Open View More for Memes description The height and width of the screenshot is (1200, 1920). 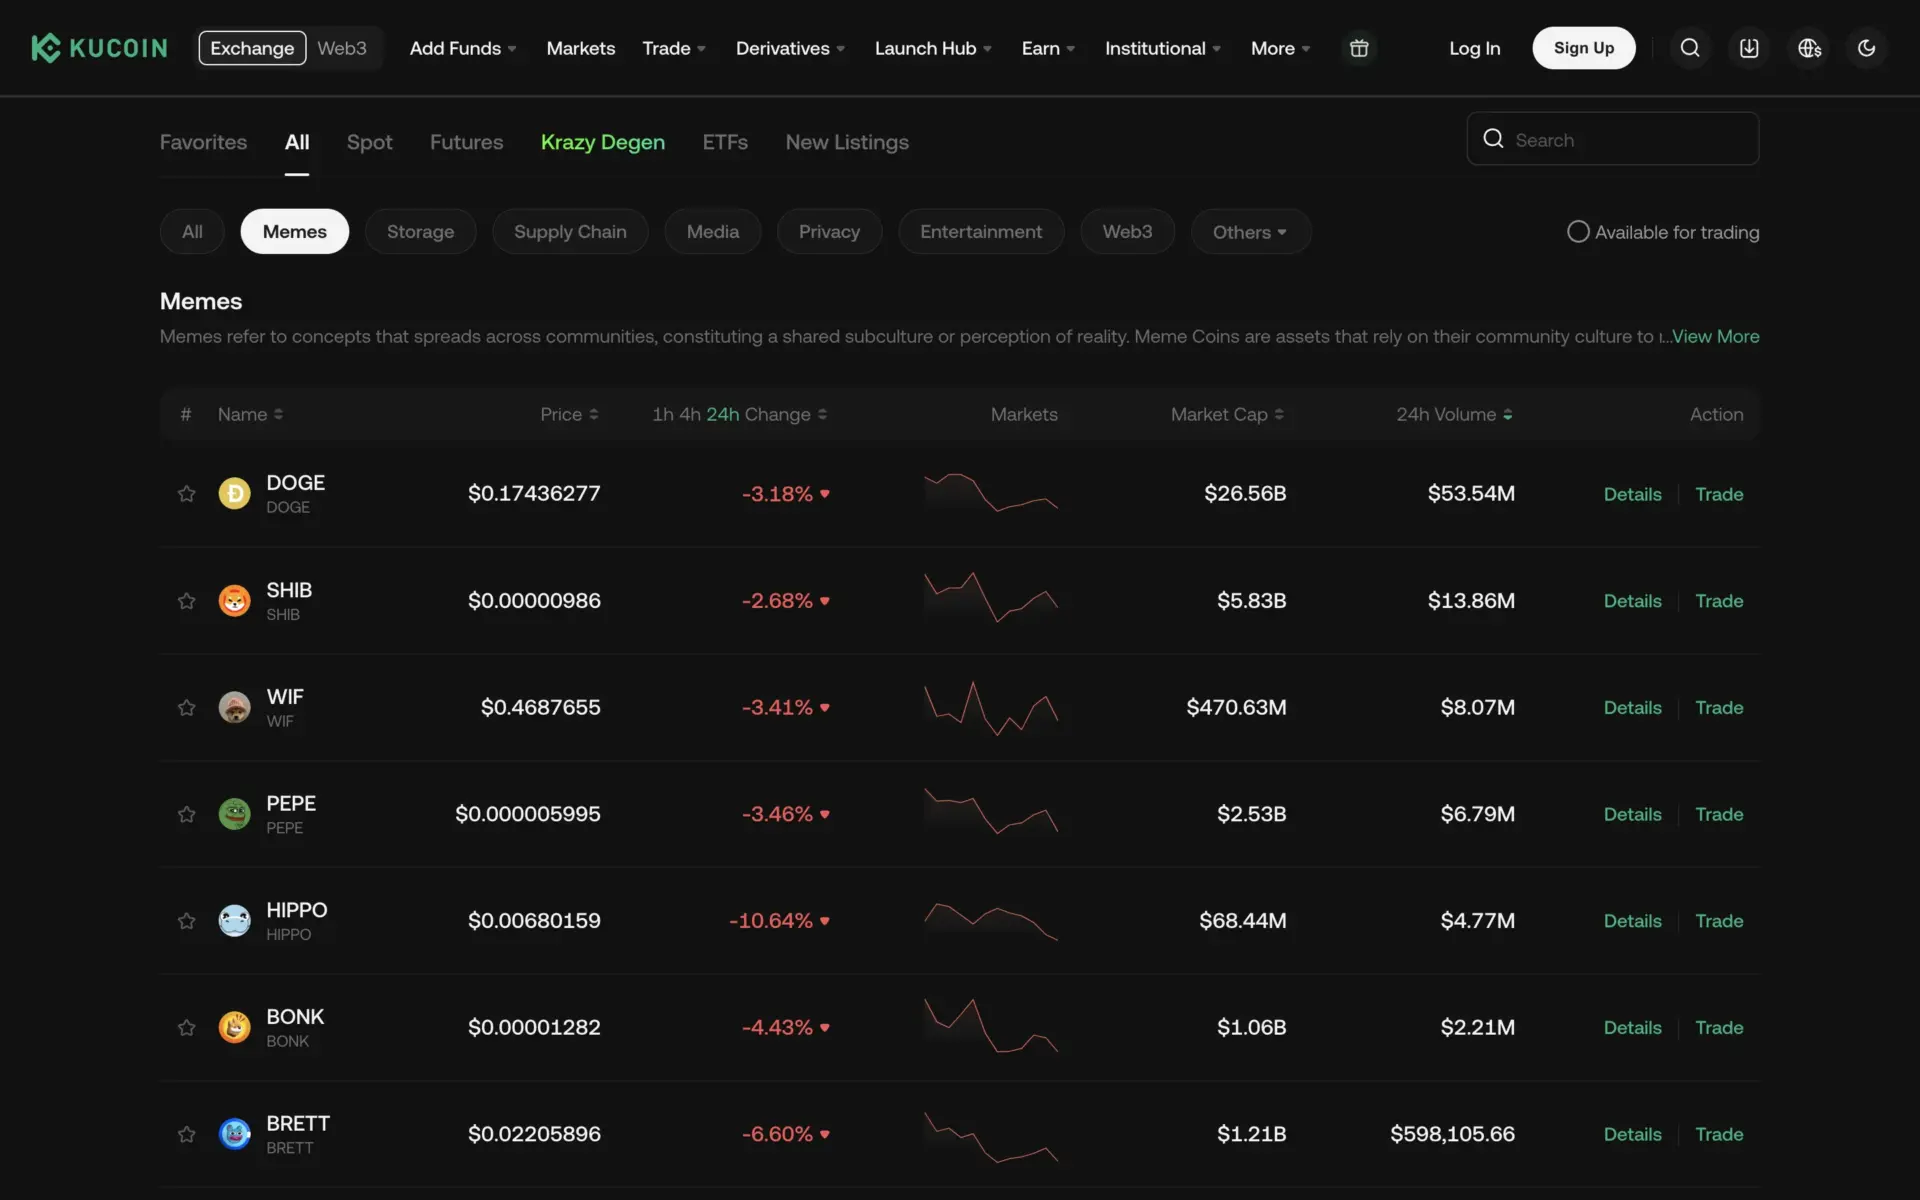[1715, 337]
